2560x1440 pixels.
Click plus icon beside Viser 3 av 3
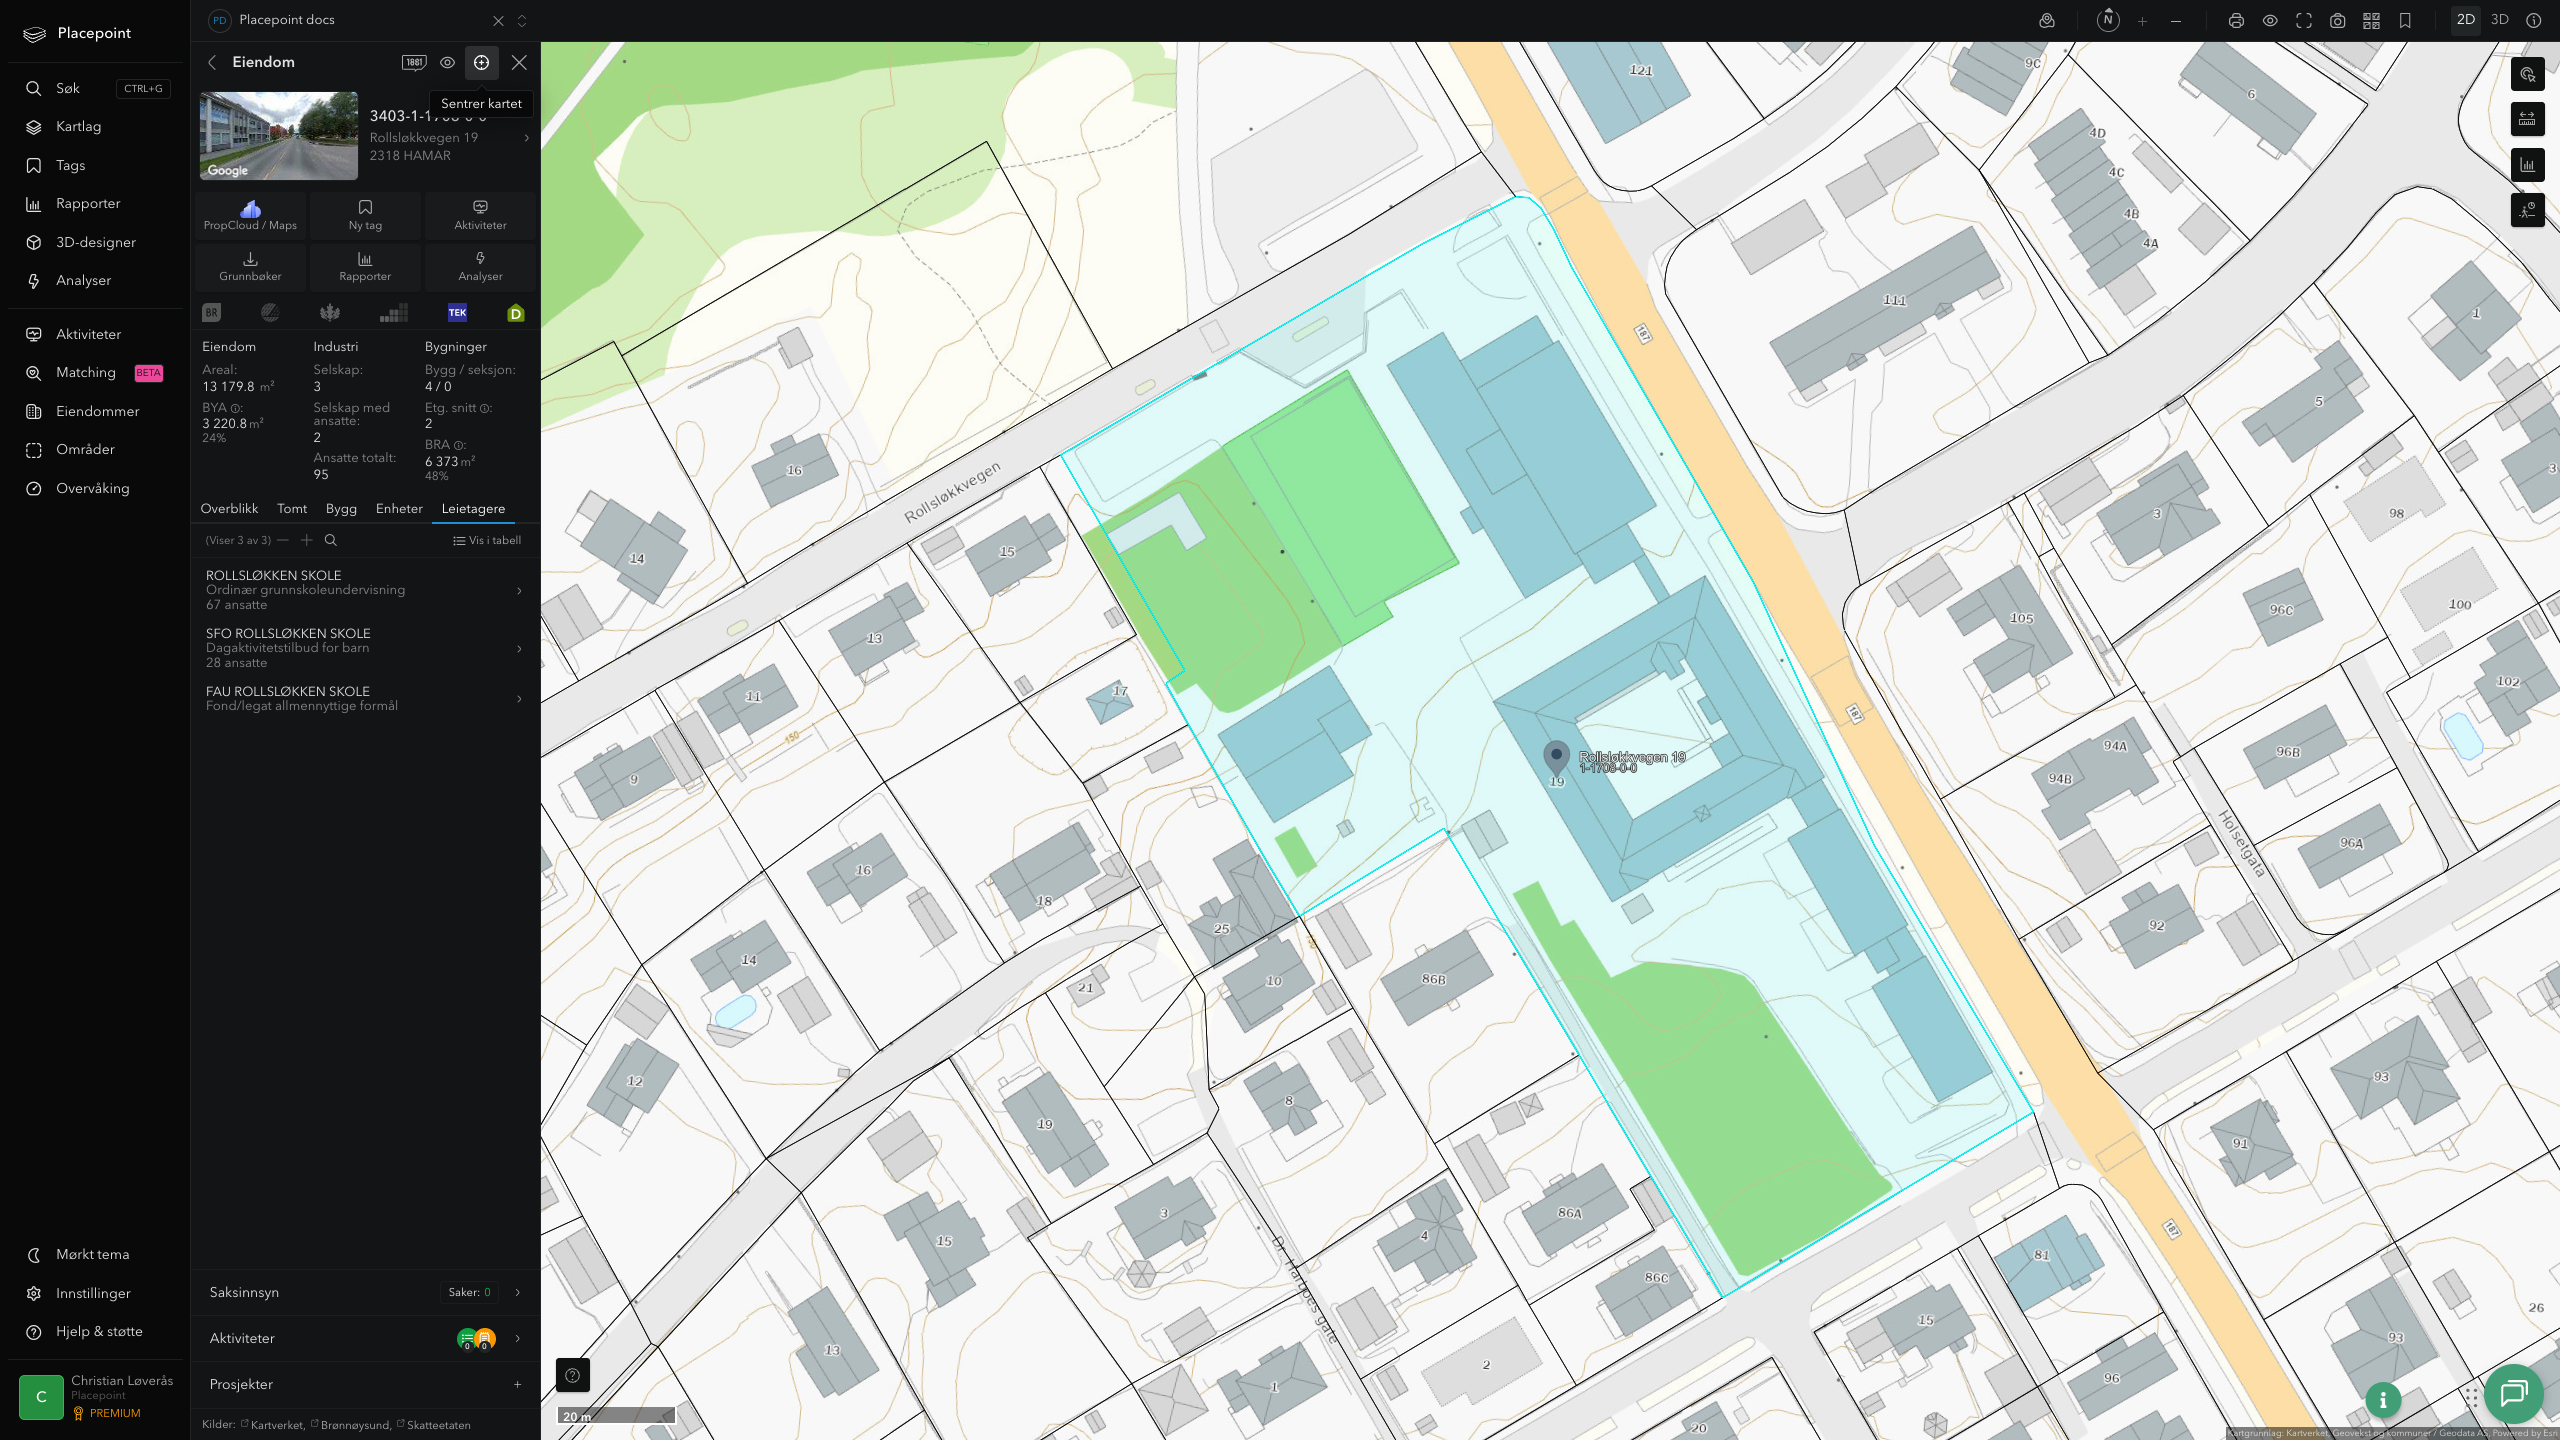(307, 540)
